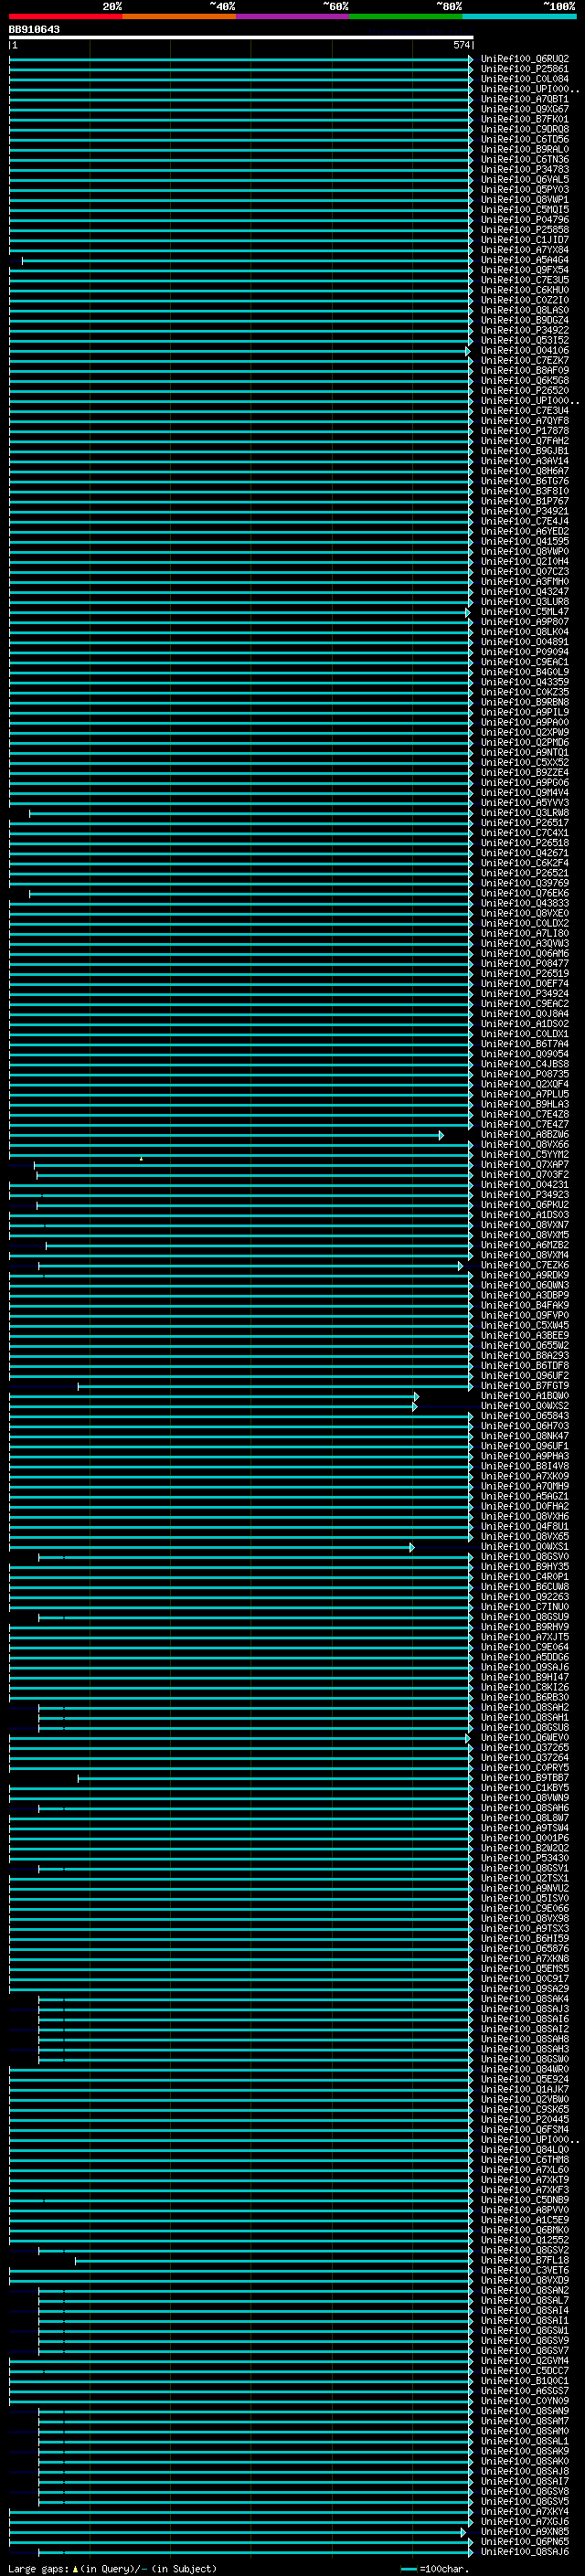Select hit UniRef100_A6MZB2
Image resolution: width=585 pixels, height=2576 pixels.
[x=525, y=1245]
